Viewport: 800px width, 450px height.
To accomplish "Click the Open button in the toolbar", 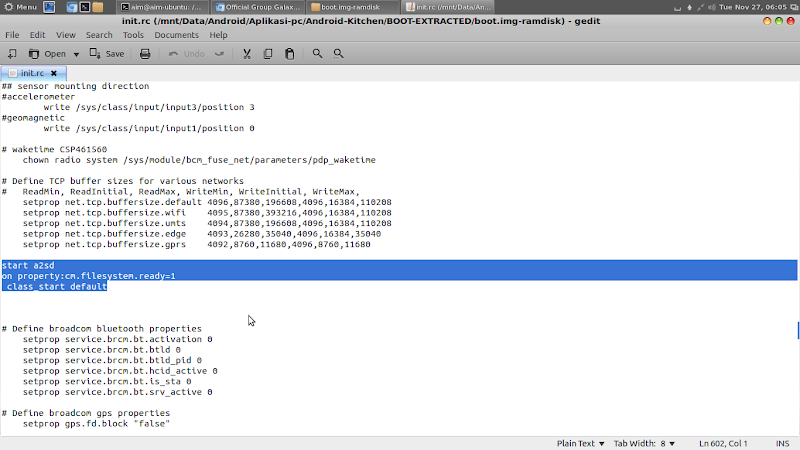I will [x=46, y=53].
